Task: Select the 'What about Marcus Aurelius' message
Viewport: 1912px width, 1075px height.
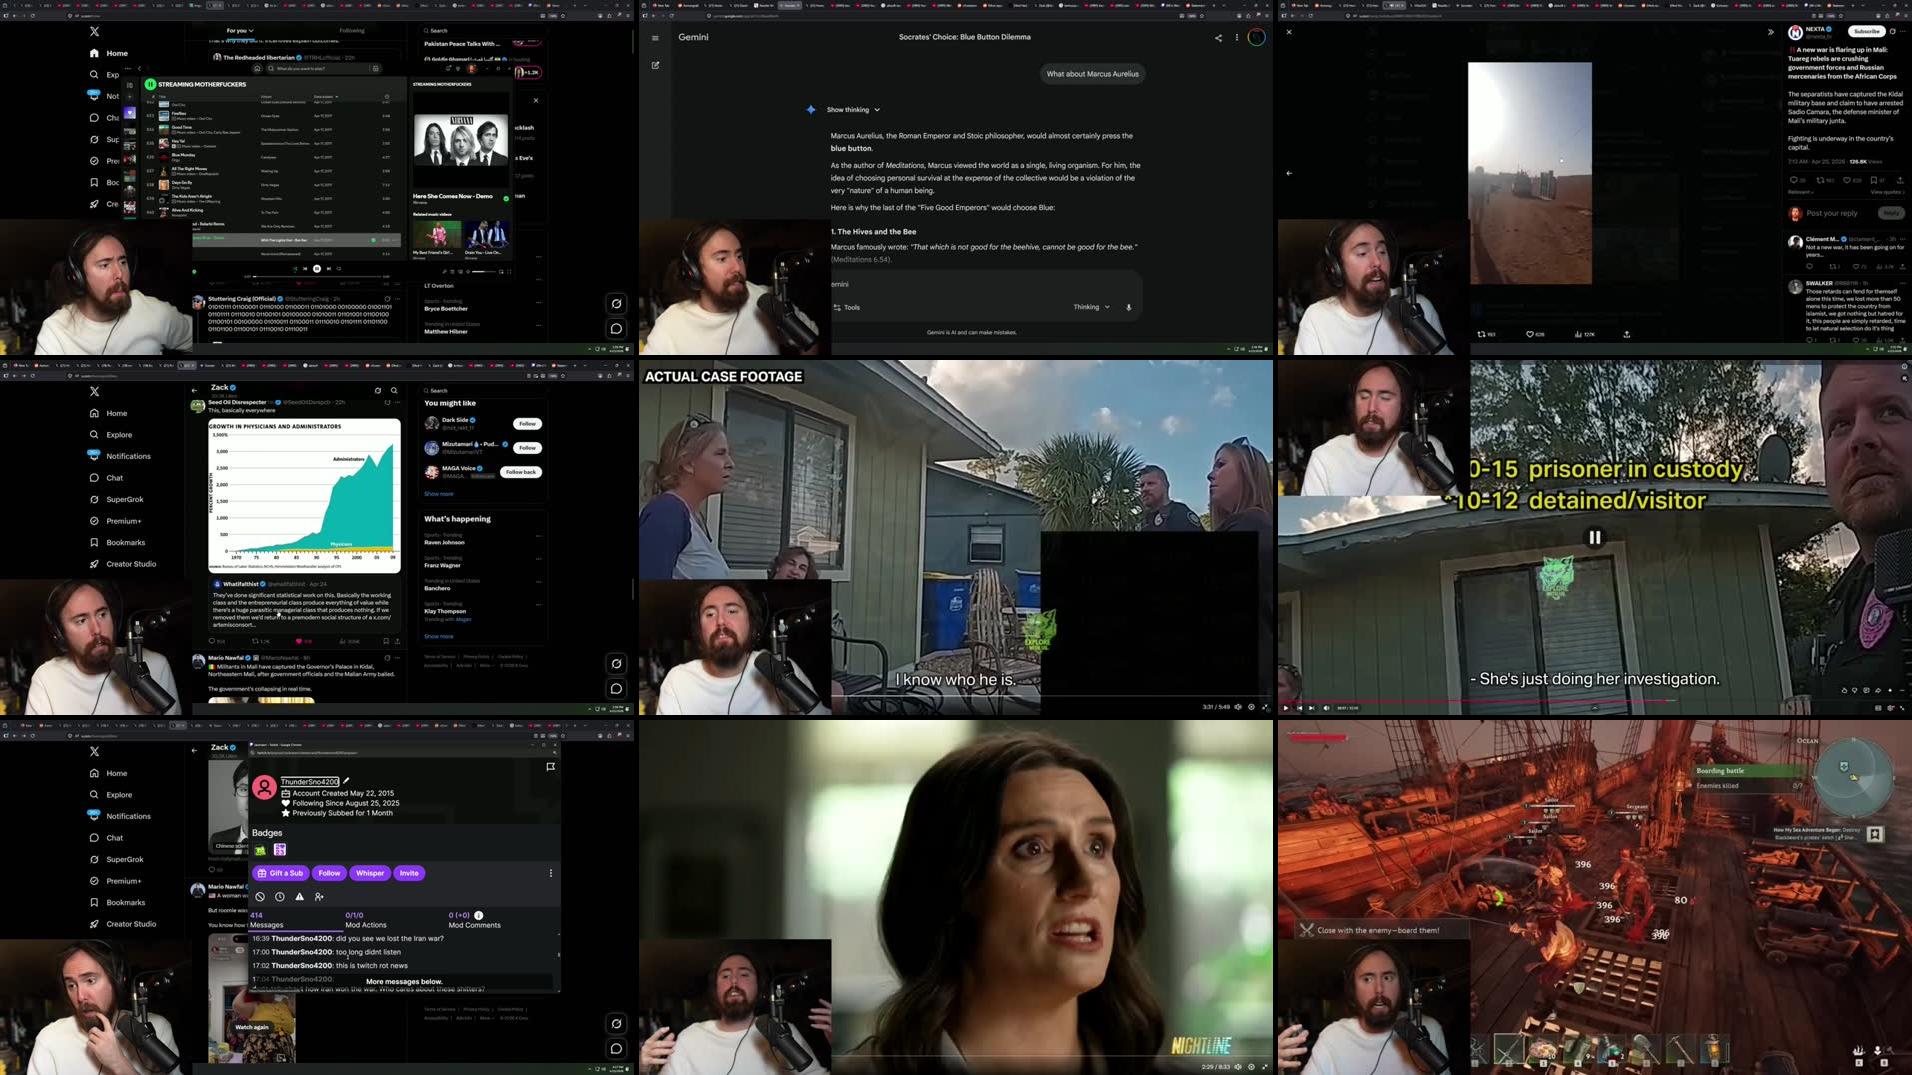Action: pos(1092,74)
